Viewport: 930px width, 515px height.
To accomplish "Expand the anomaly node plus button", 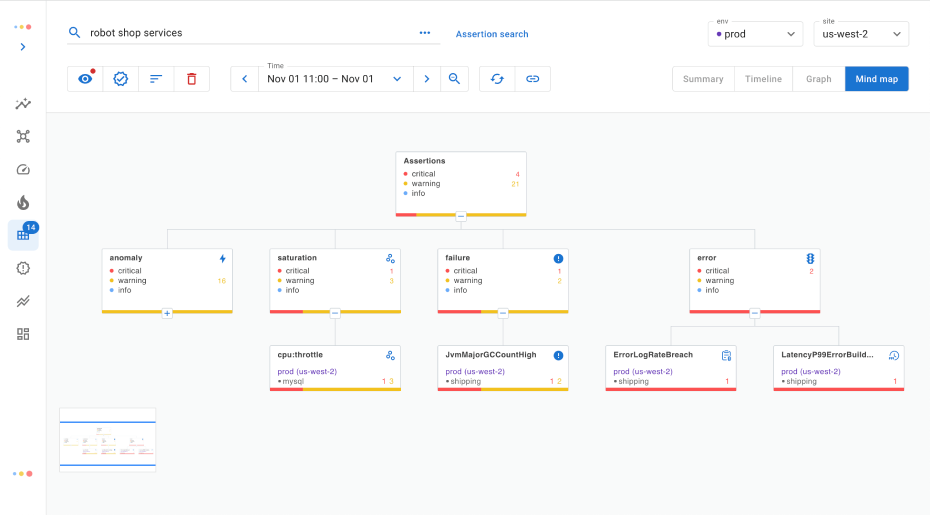I will point(167,313).
